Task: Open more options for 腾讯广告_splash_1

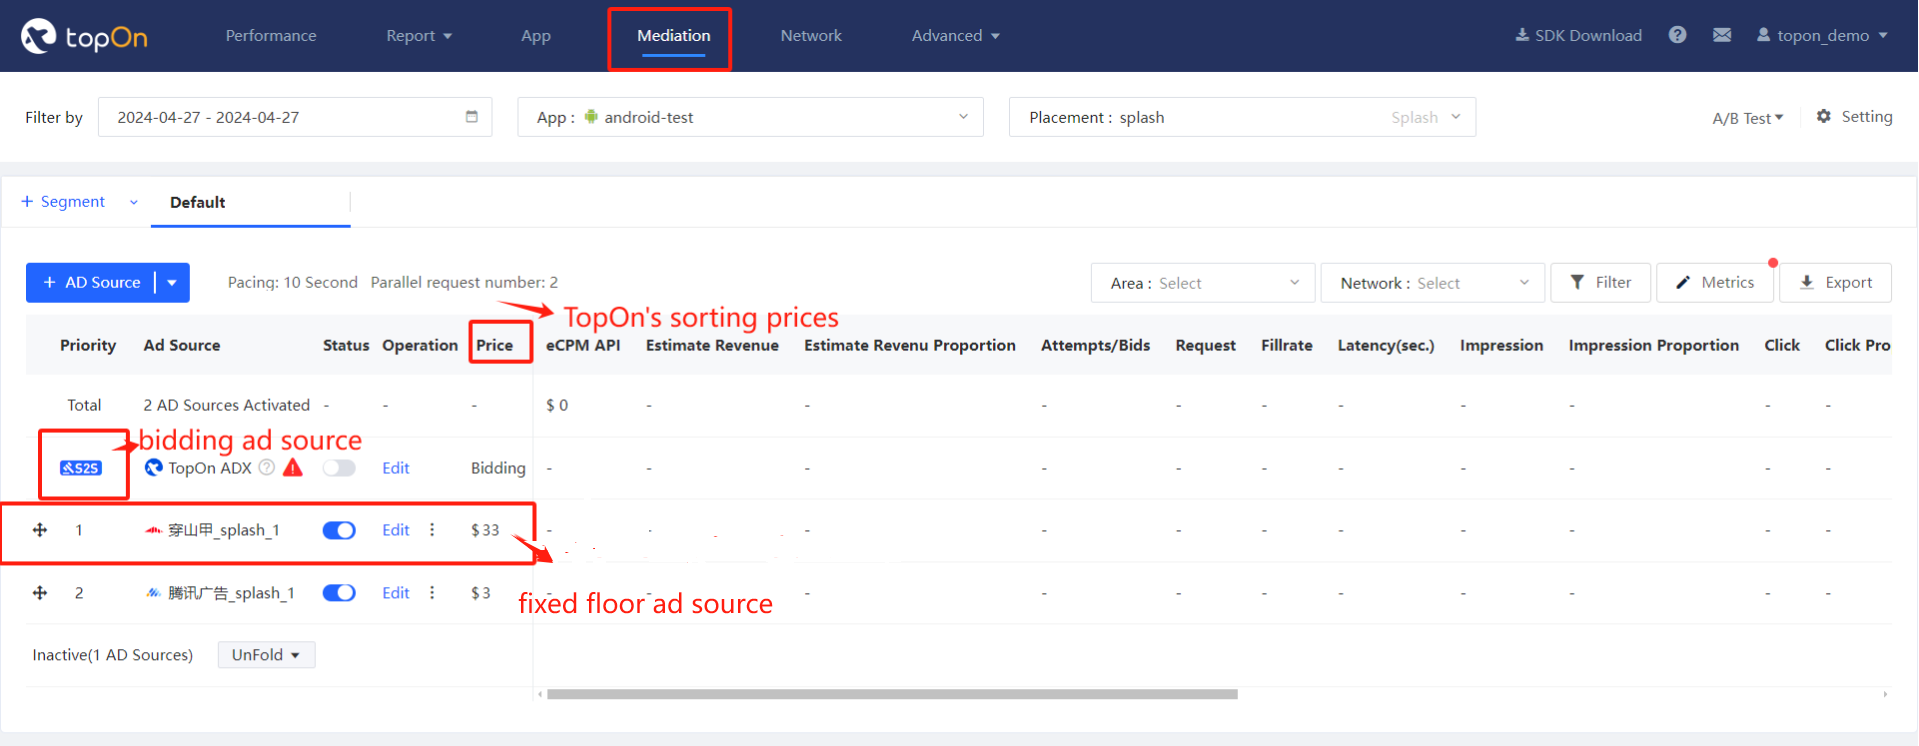Action: (x=432, y=593)
